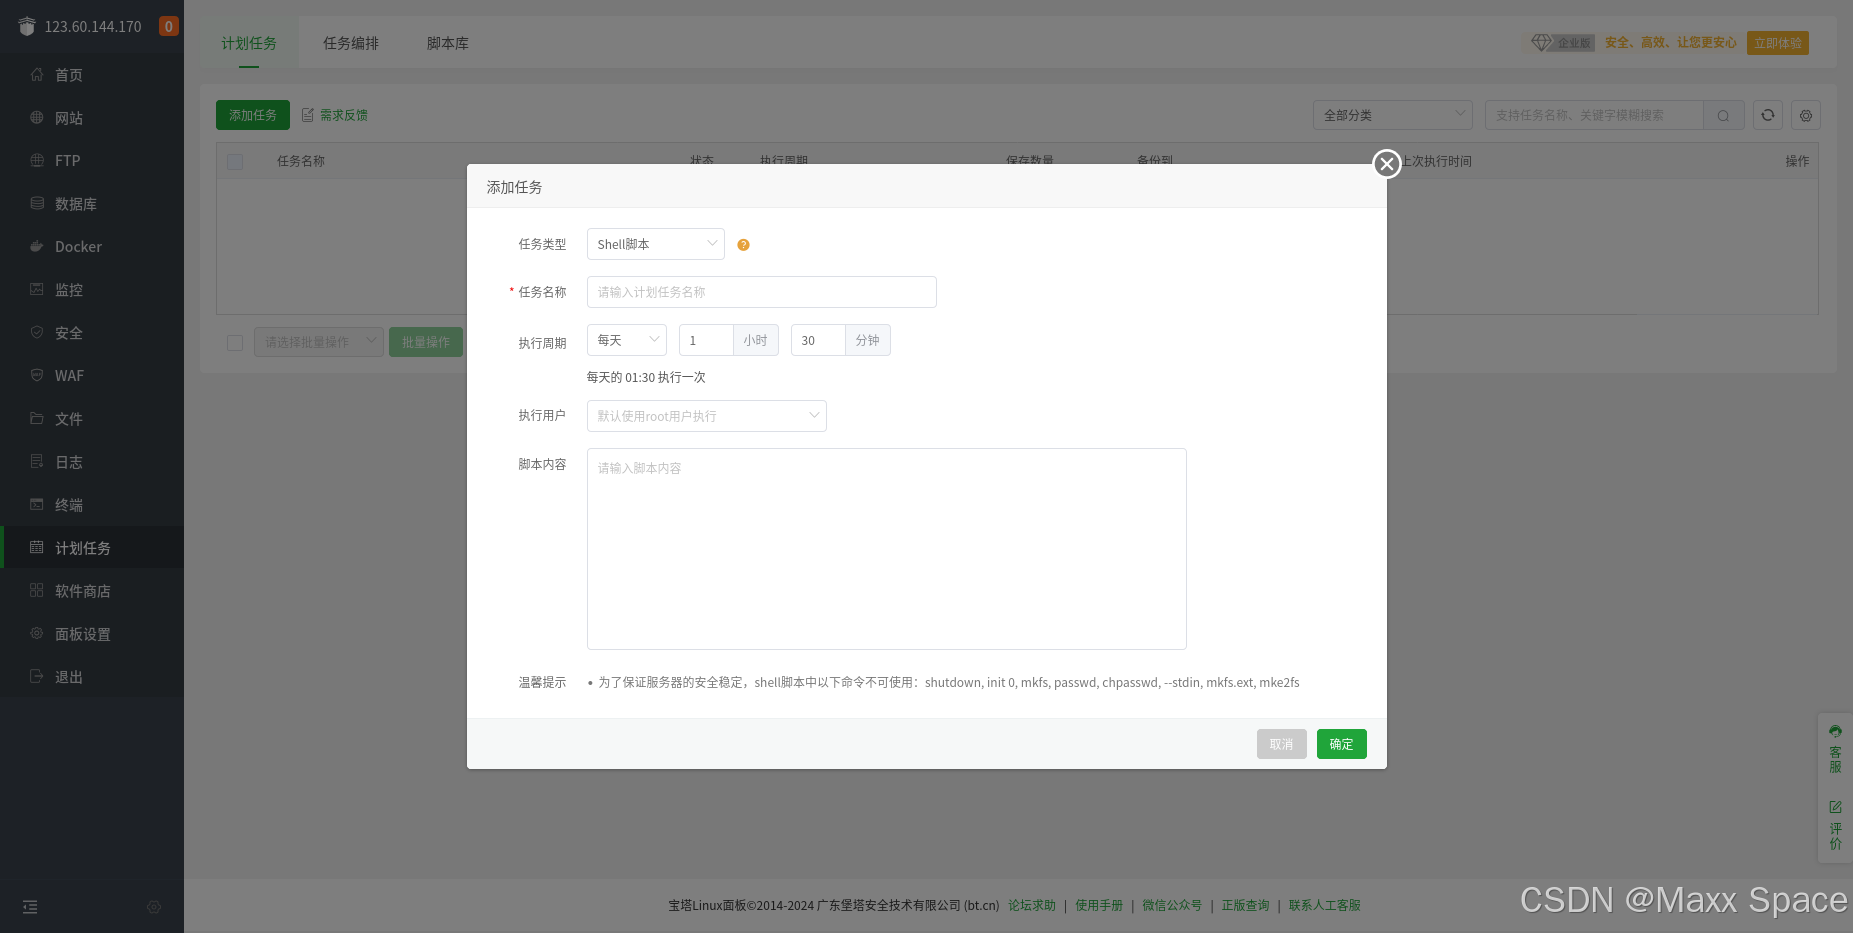Image resolution: width=1853 pixels, height=933 pixels.
Task: Click the 批量操作 button
Action: pyautogui.click(x=426, y=342)
